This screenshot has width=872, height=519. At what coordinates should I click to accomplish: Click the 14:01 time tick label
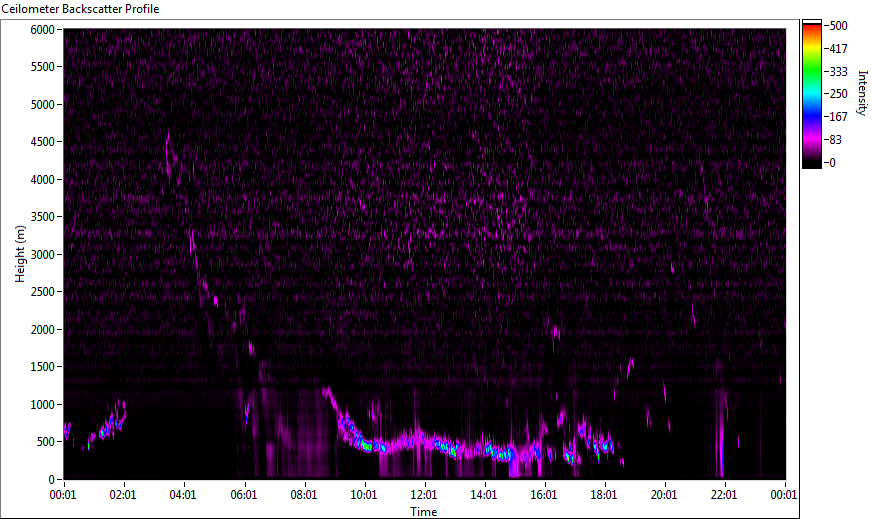[484, 495]
